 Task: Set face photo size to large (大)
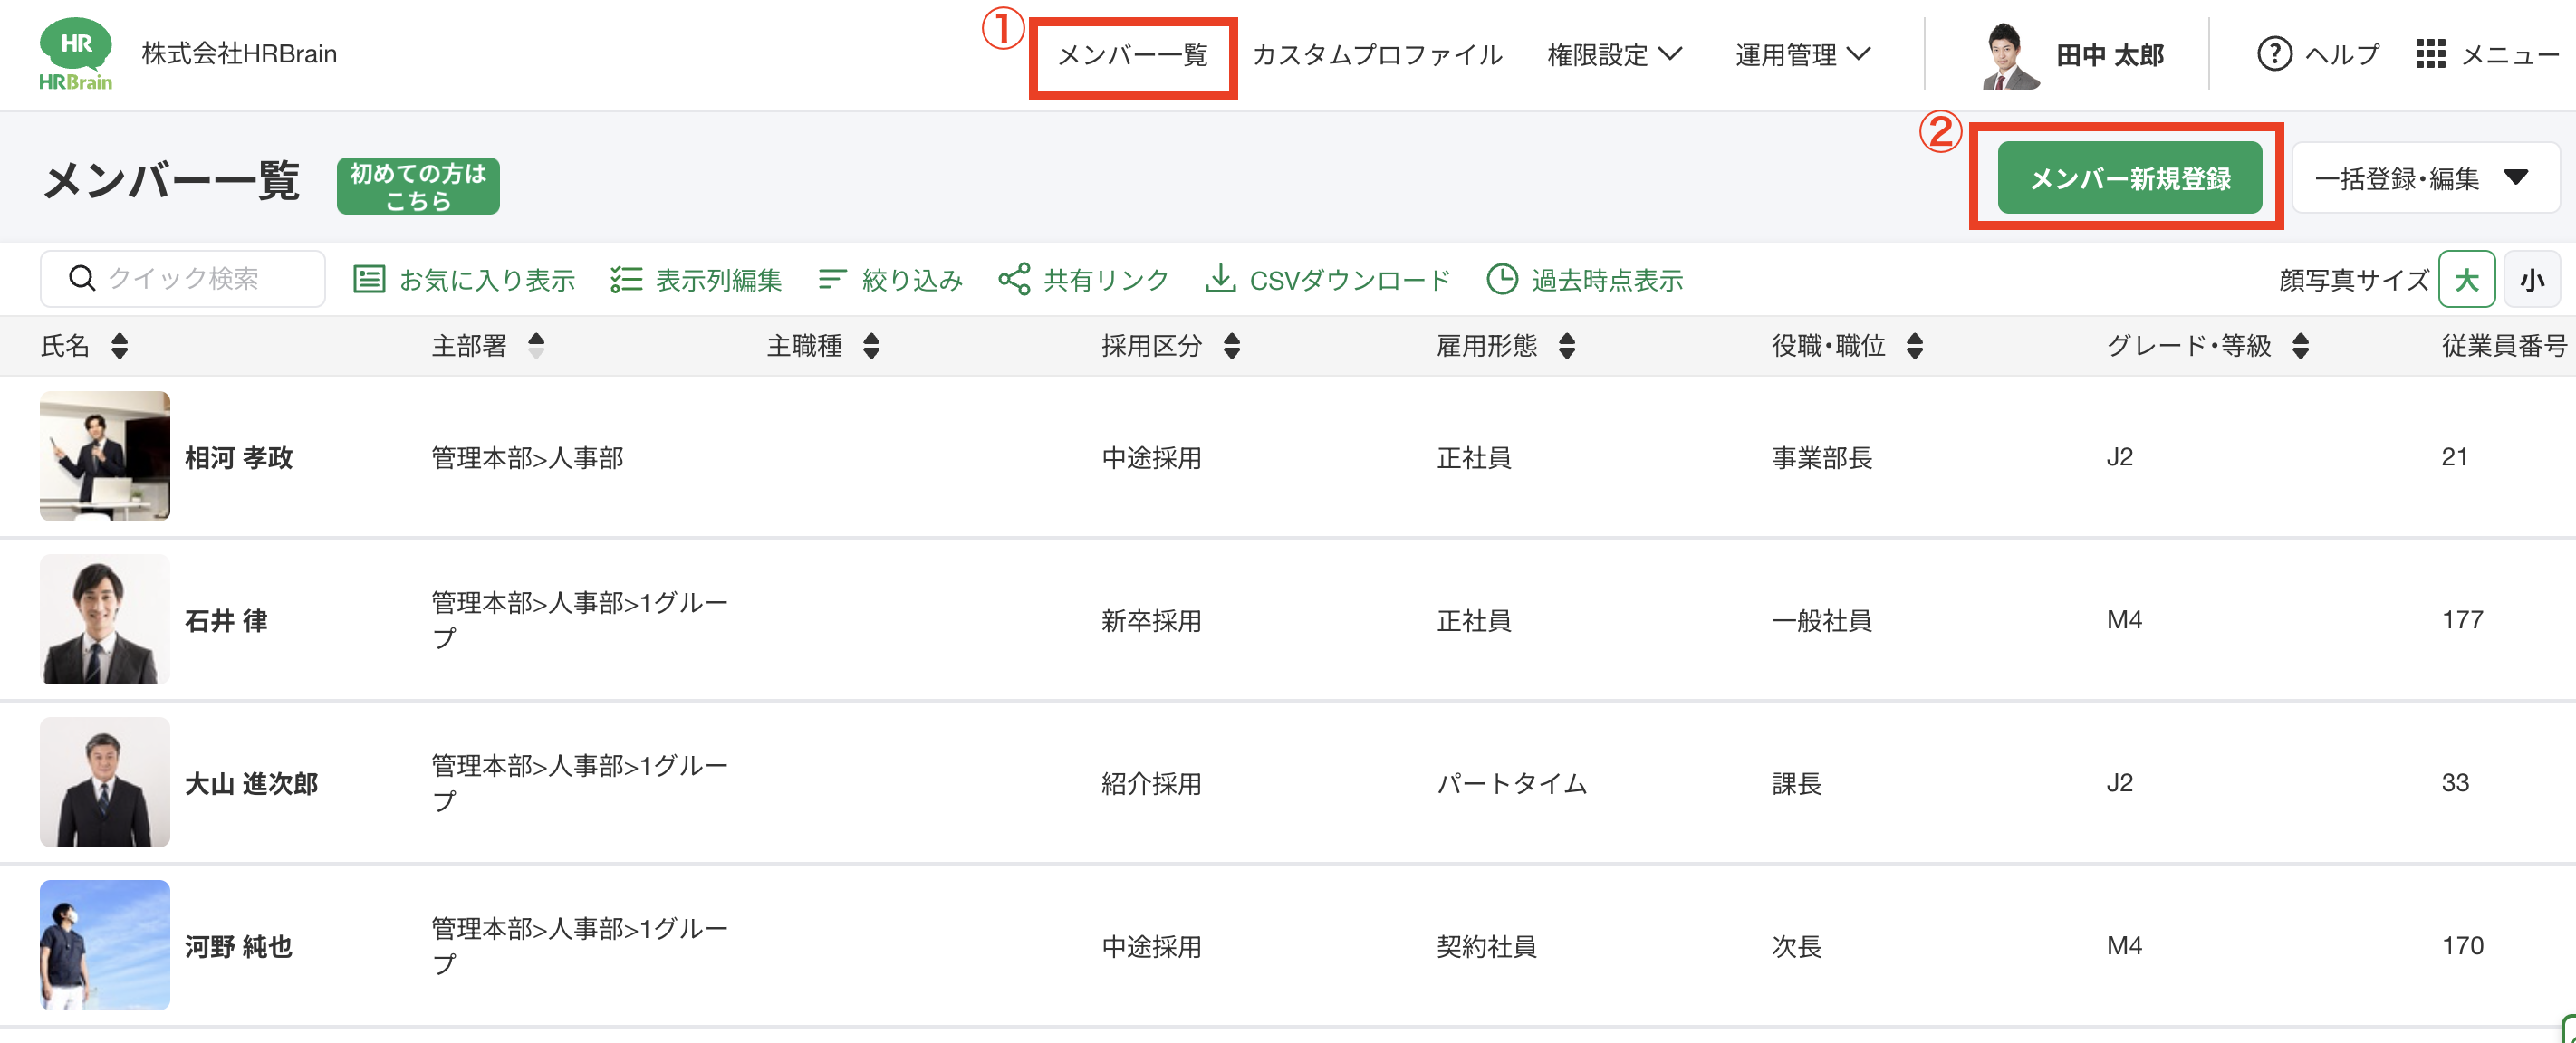(2466, 280)
